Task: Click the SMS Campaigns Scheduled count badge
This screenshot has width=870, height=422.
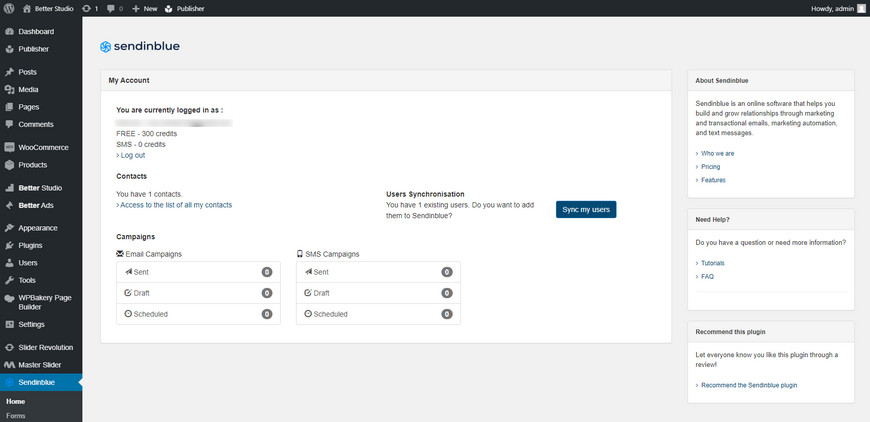Action: point(447,314)
